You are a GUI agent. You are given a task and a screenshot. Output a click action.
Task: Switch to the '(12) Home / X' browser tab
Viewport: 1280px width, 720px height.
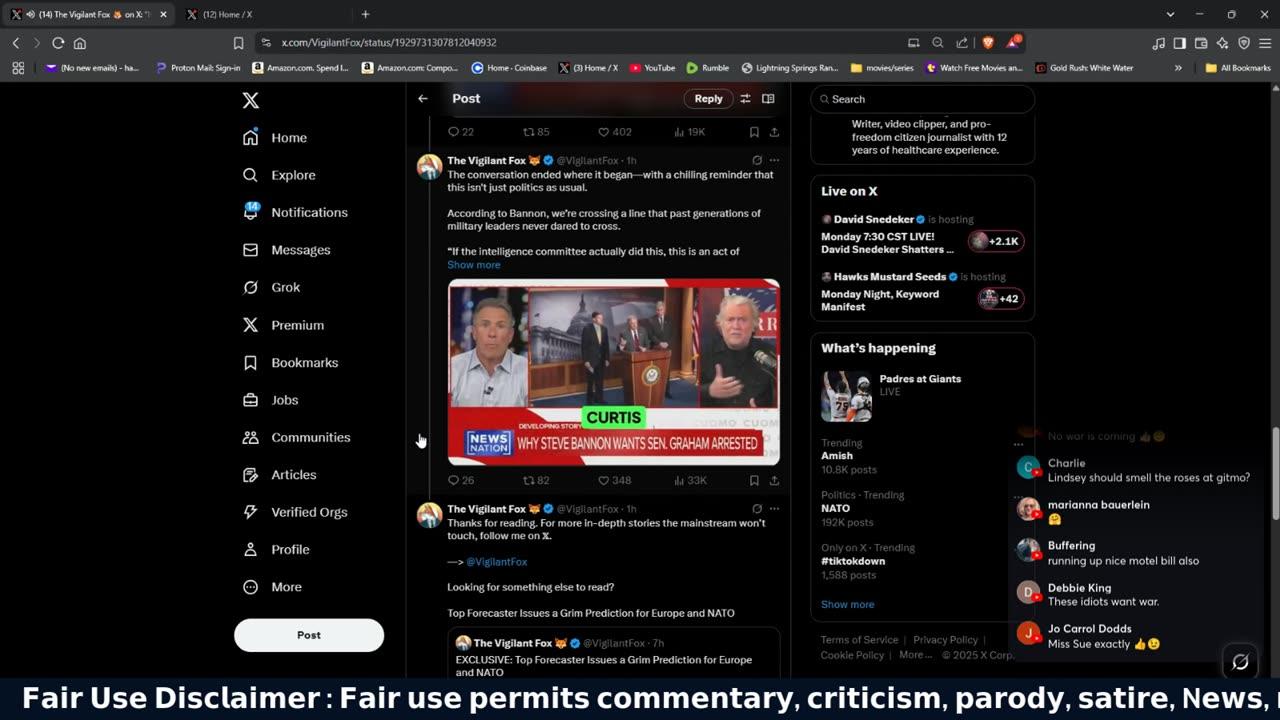point(227,14)
